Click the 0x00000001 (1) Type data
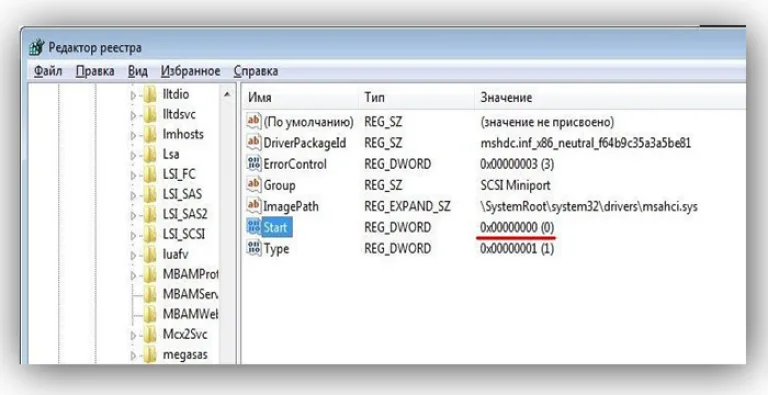Viewport: 768px width, 395px height. (517, 249)
